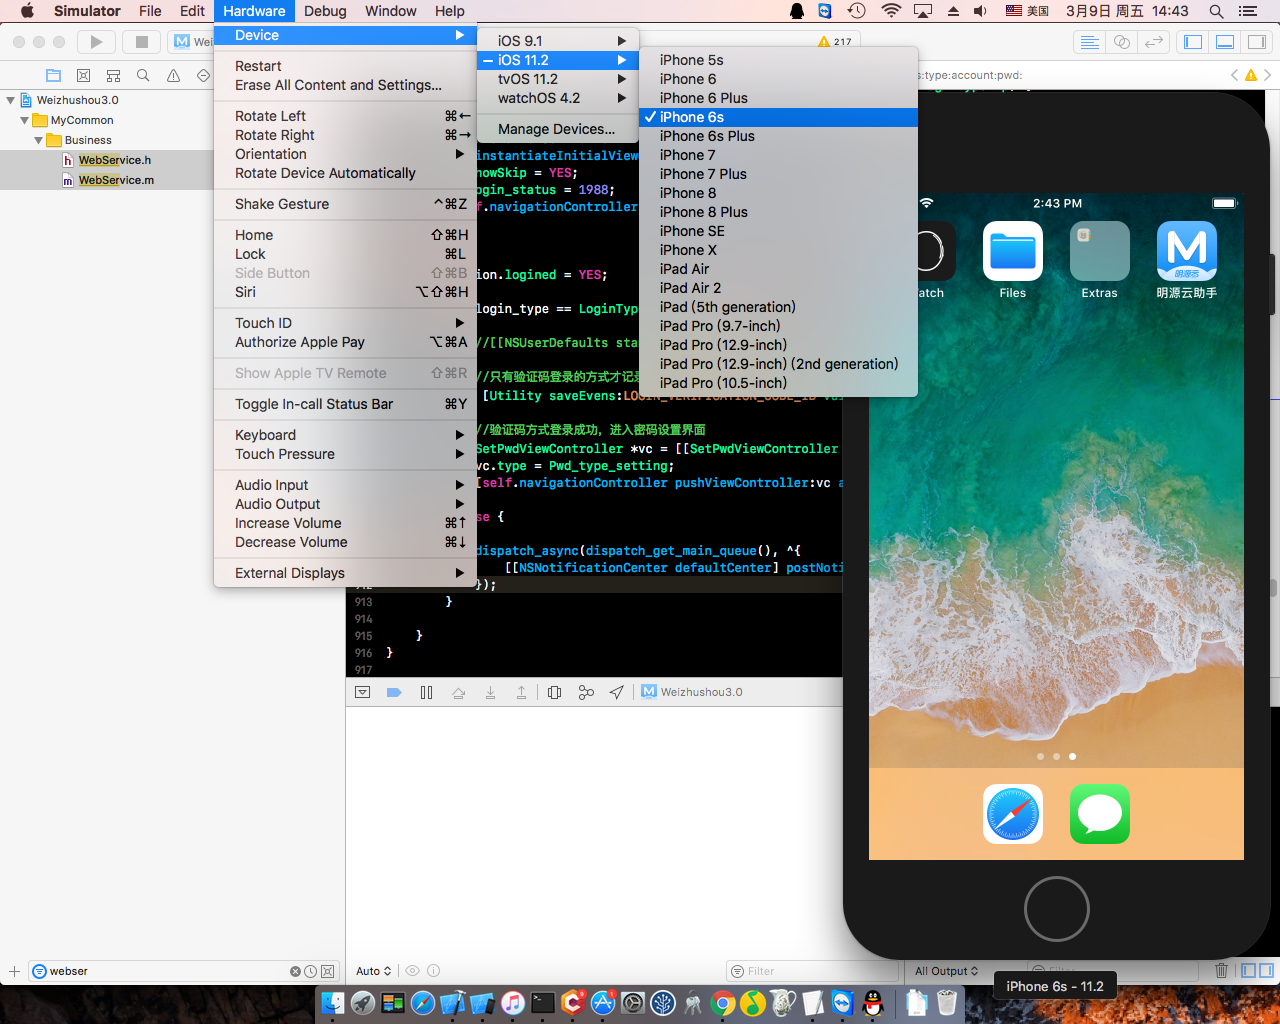Show the Assistant editor icon
The image size is (1280, 1024).
(1122, 42)
